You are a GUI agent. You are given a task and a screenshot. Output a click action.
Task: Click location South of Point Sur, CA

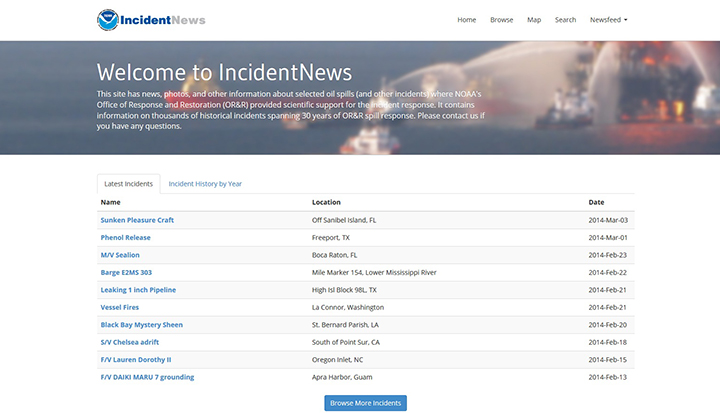tap(346, 342)
